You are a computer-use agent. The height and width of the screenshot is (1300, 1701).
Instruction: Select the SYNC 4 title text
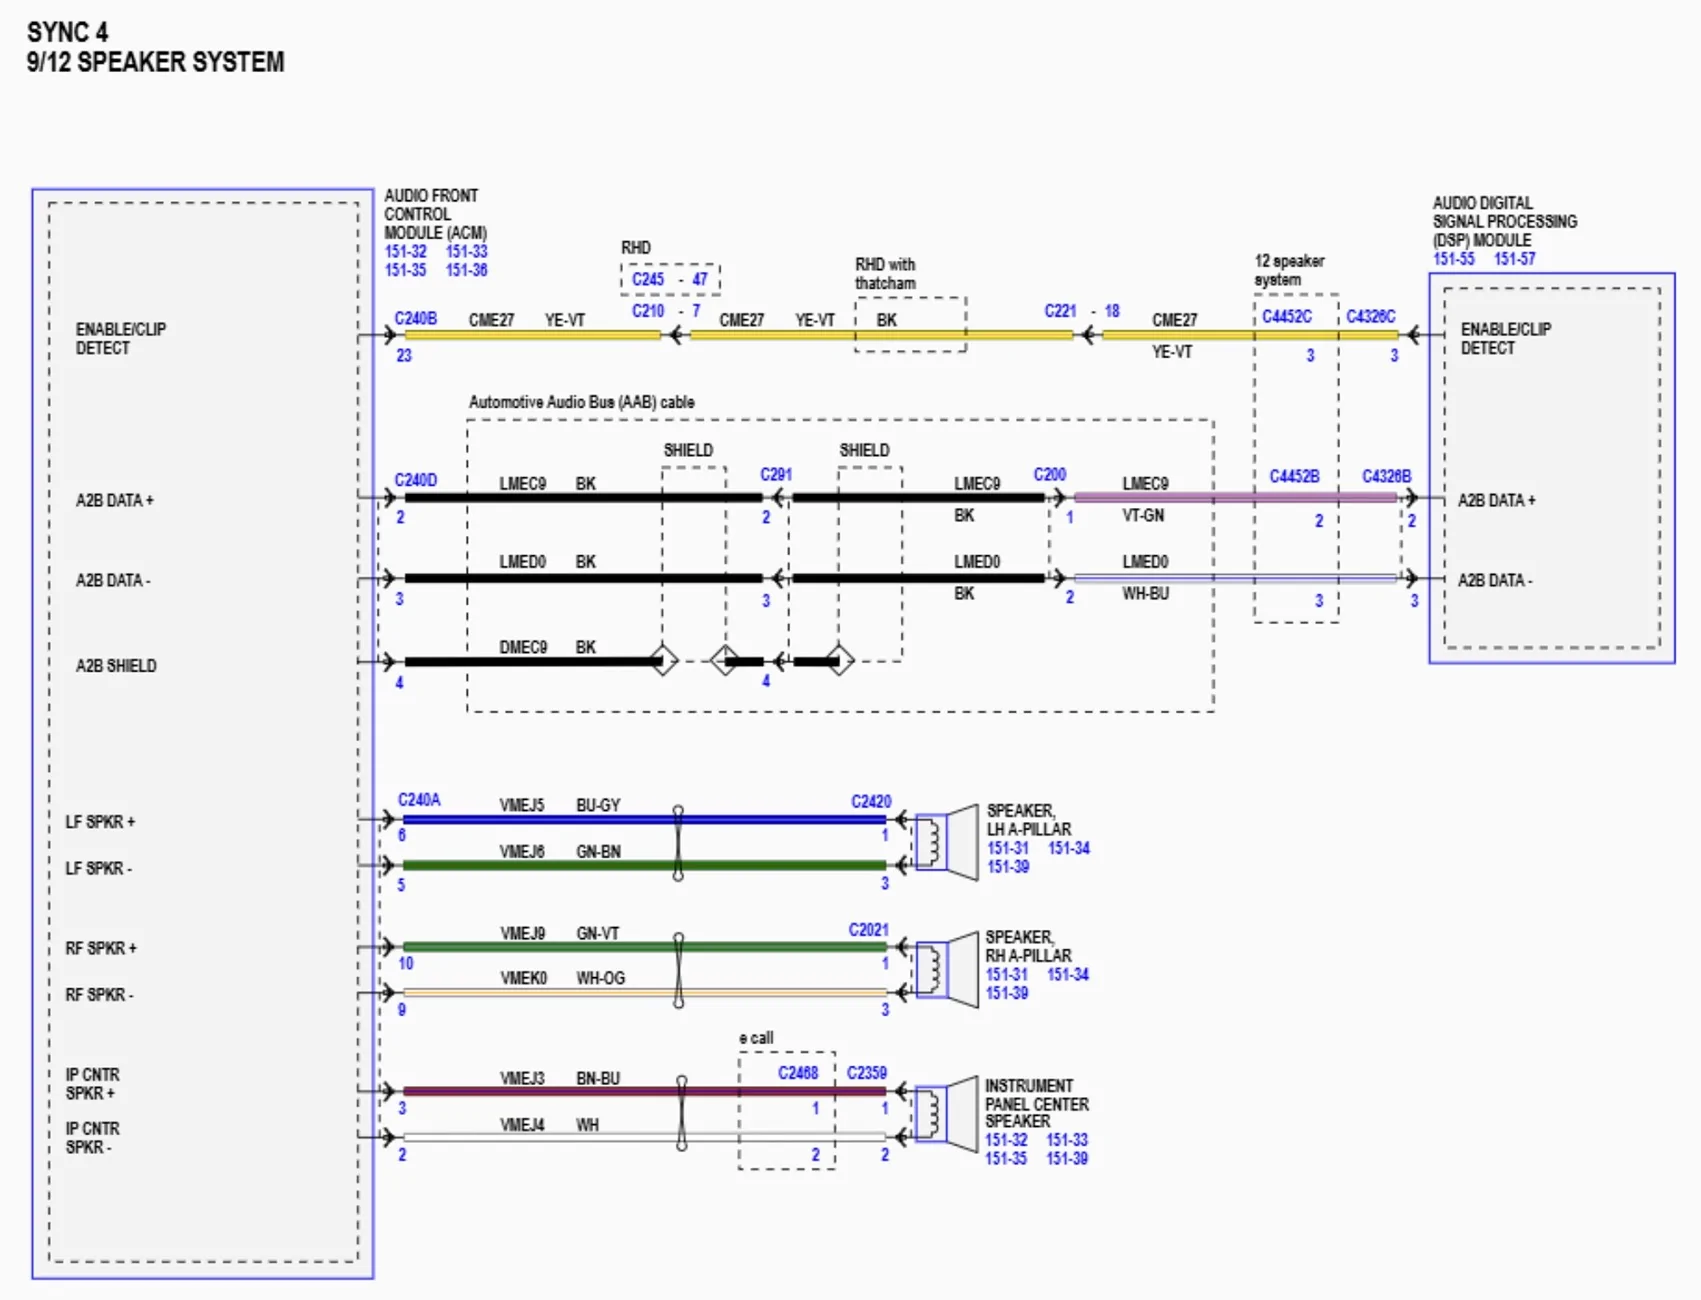pyautogui.click(x=67, y=32)
